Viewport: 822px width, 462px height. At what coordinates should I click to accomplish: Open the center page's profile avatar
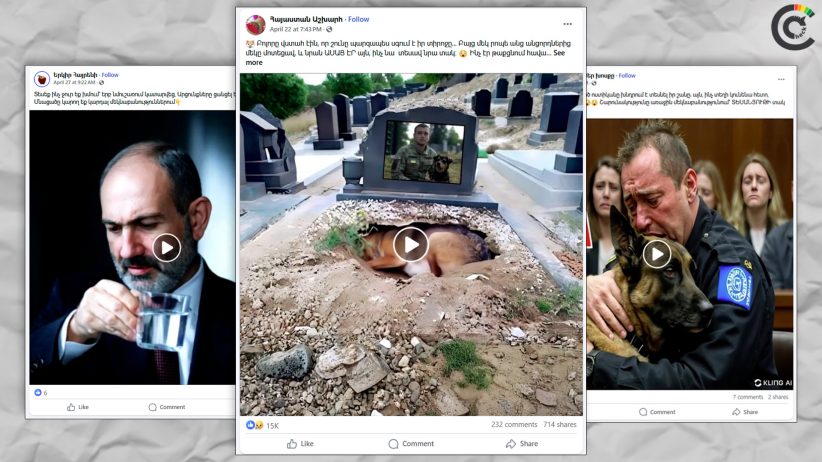point(255,25)
